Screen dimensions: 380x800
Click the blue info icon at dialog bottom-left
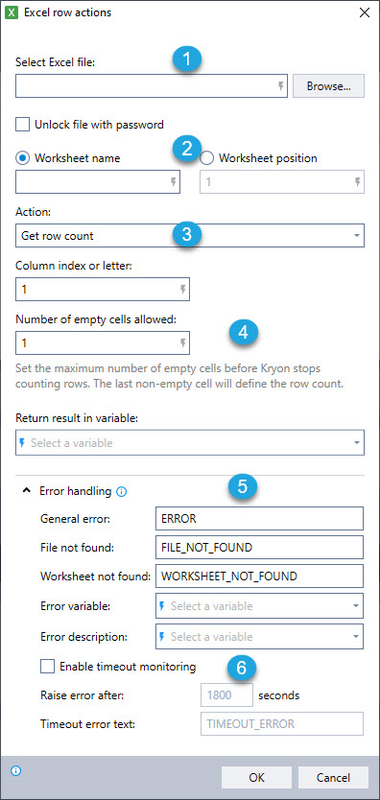[x=16, y=770]
